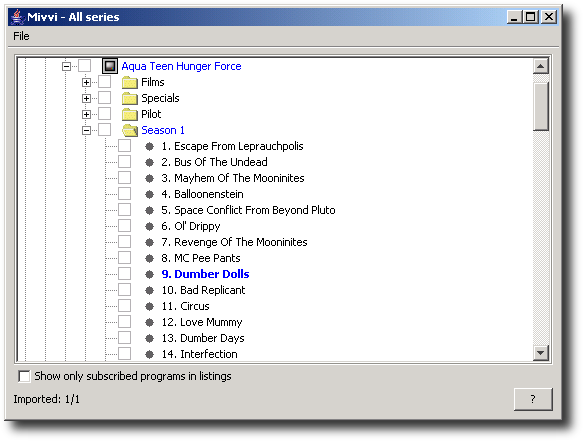
Task: Click the Pilot folder icon
Action: 130,114
